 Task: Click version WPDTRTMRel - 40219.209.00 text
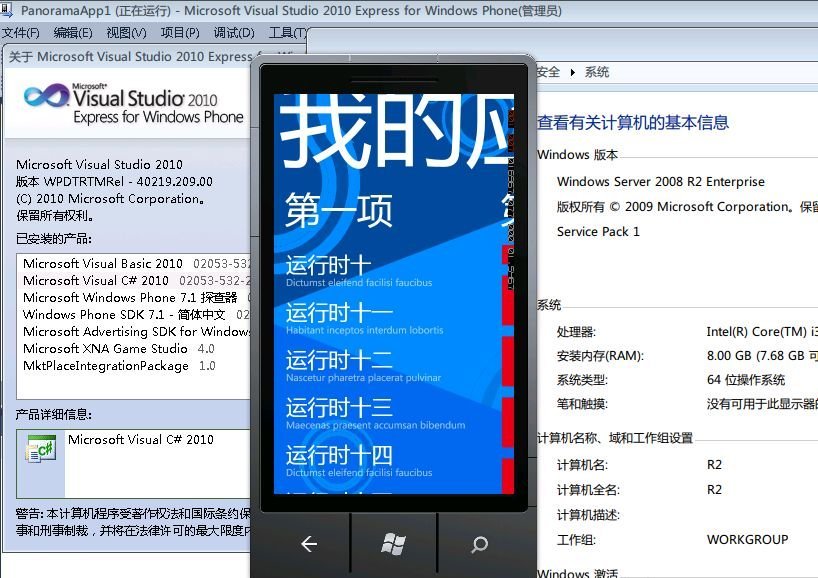coord(114,182)
